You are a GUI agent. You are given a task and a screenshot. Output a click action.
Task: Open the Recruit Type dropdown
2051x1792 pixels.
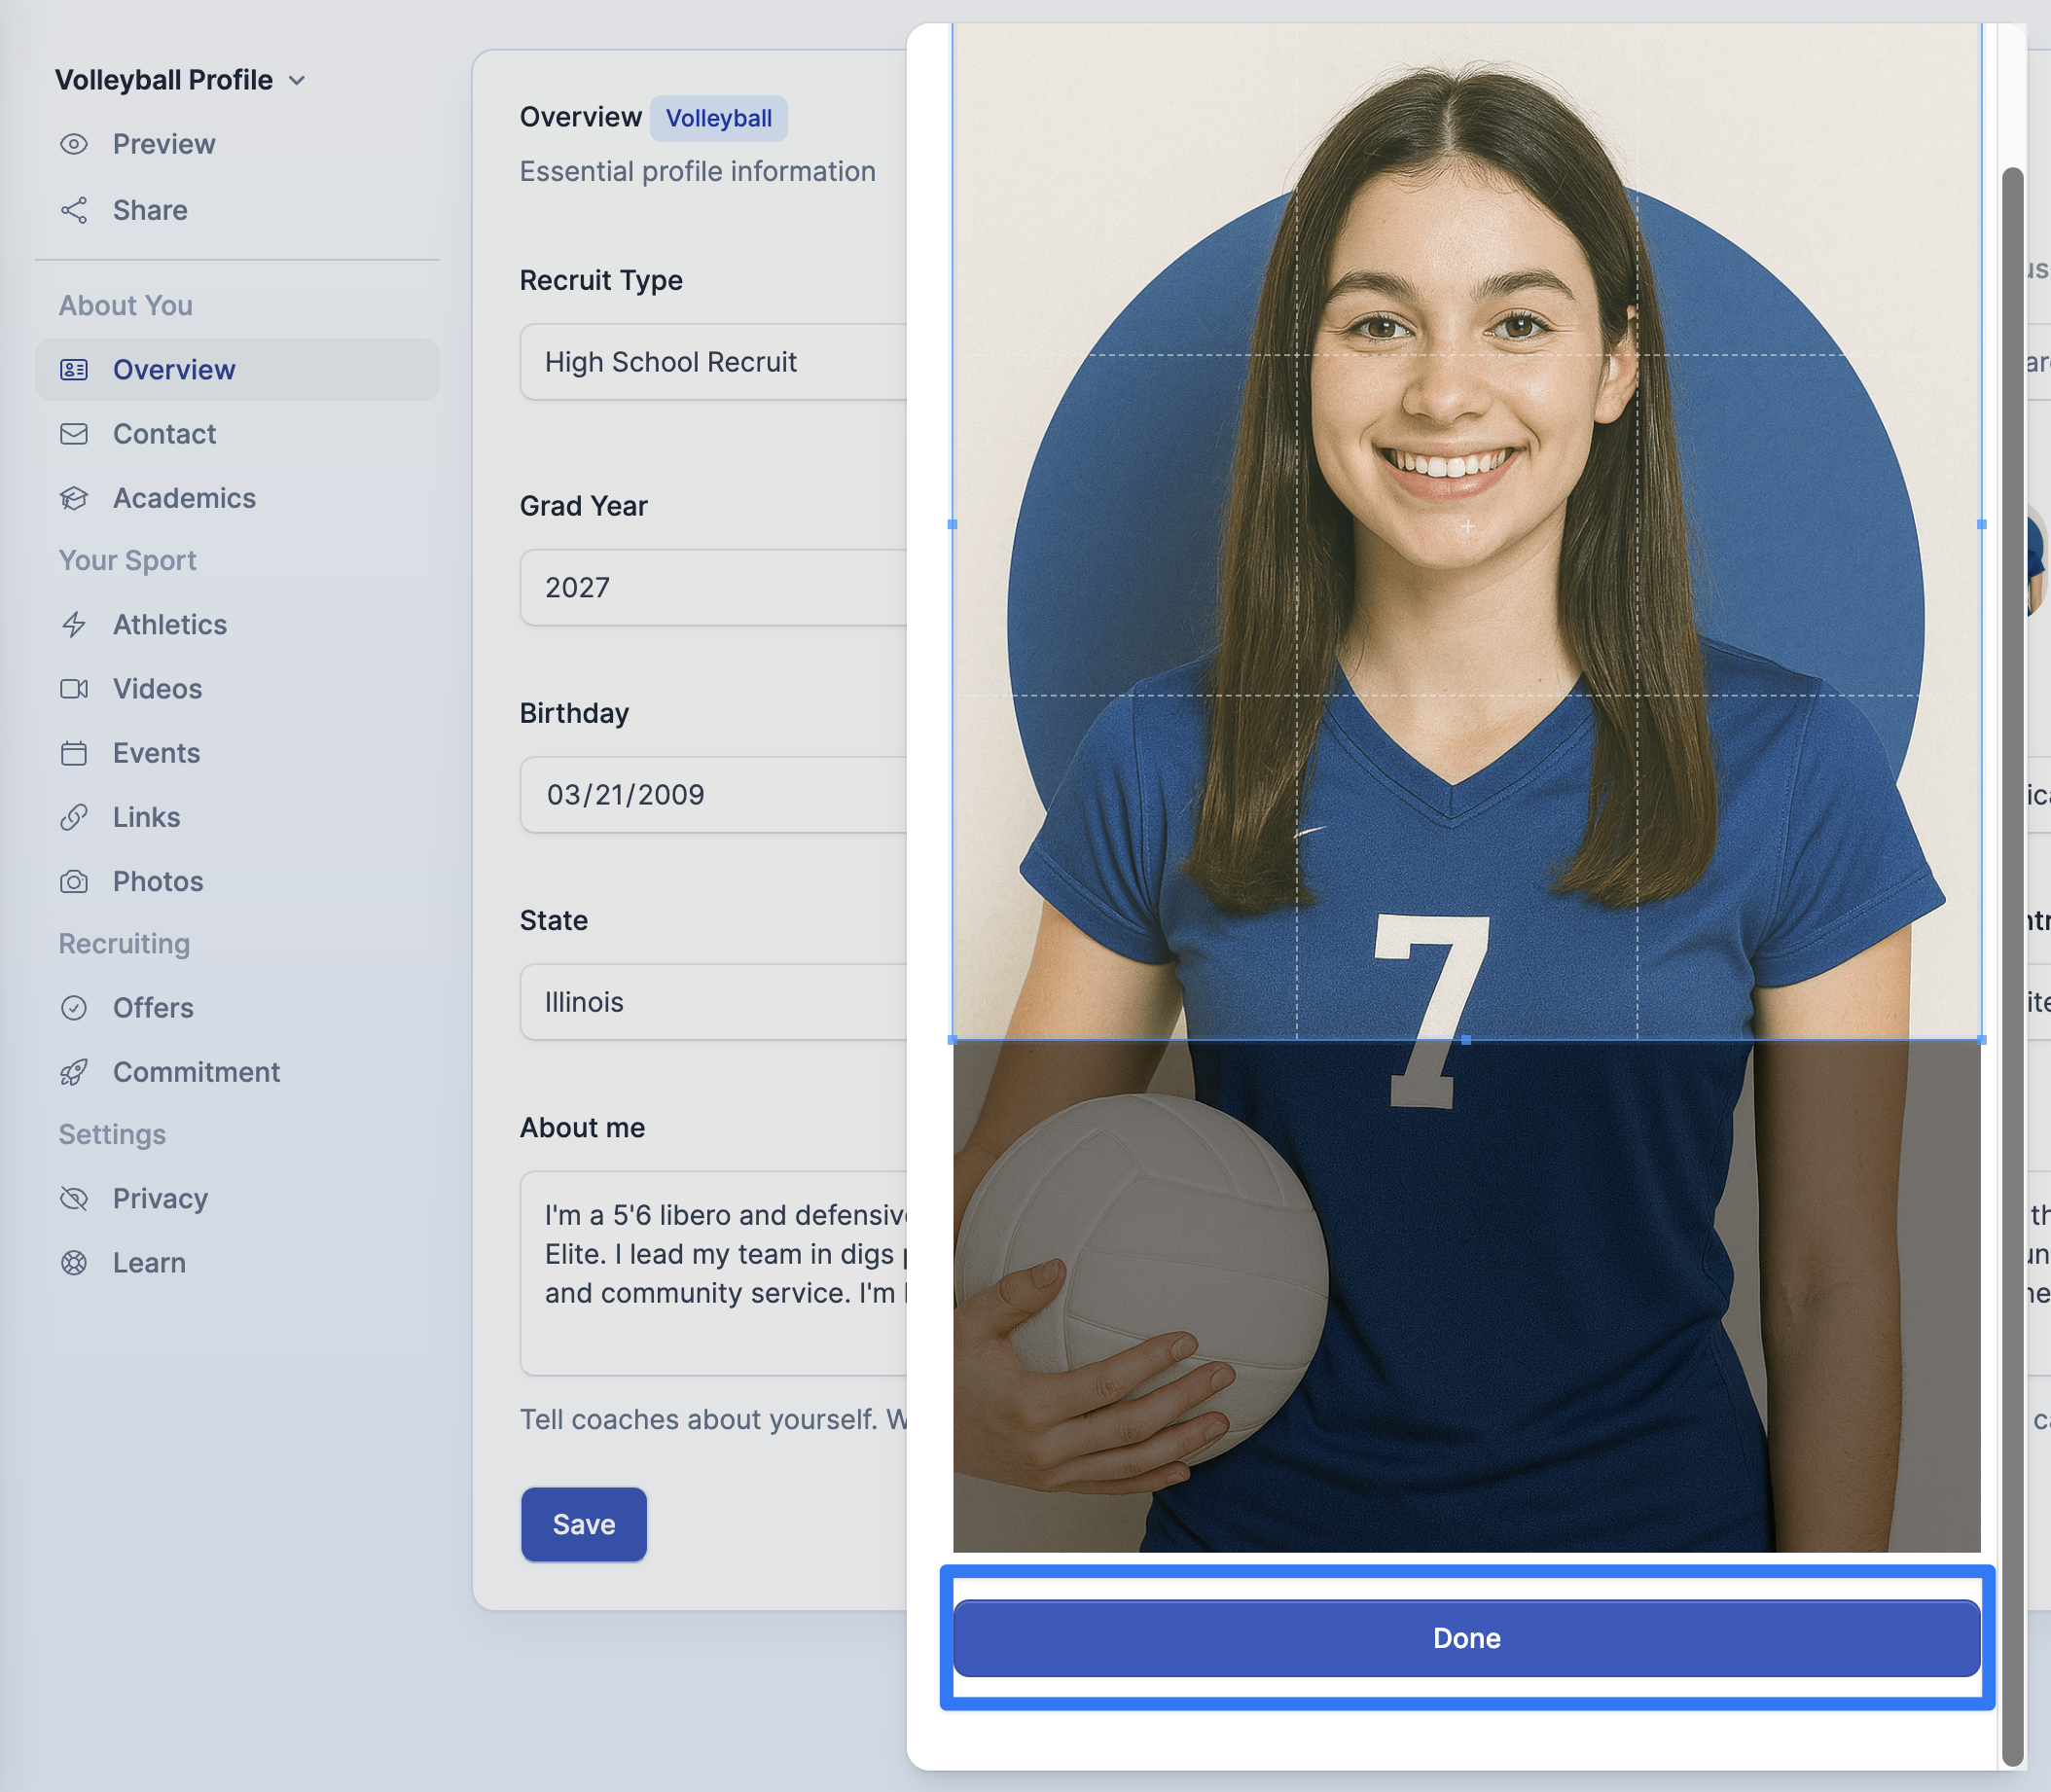(x=713, y=362)
